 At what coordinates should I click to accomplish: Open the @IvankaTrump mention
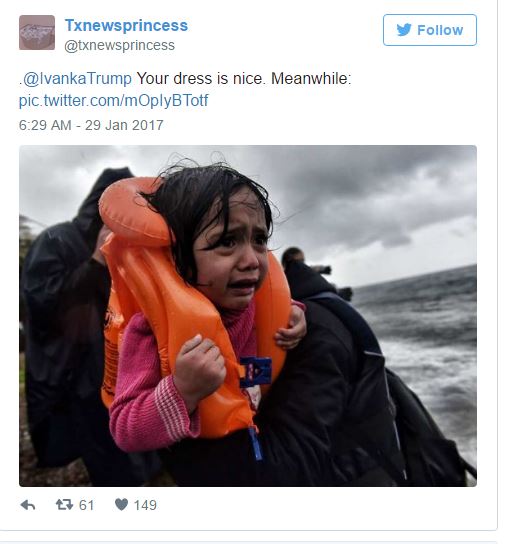[x=78, y=78]
